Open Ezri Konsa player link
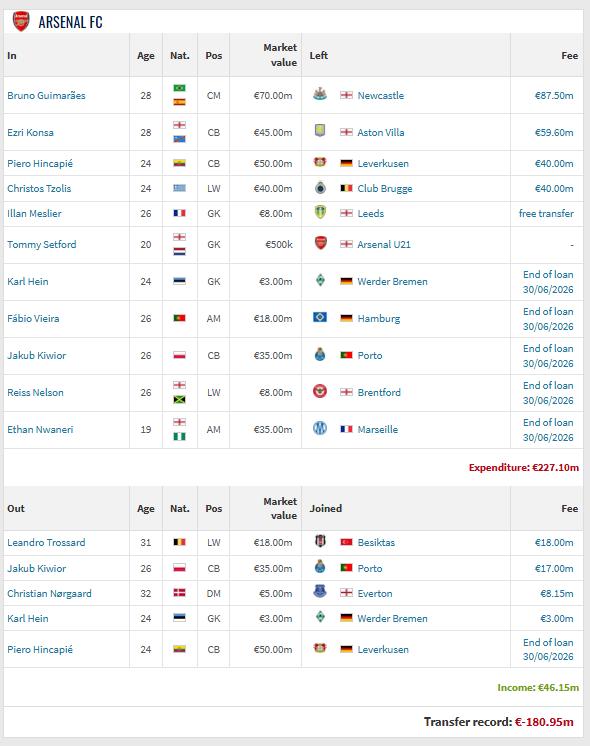 (30, 132)
